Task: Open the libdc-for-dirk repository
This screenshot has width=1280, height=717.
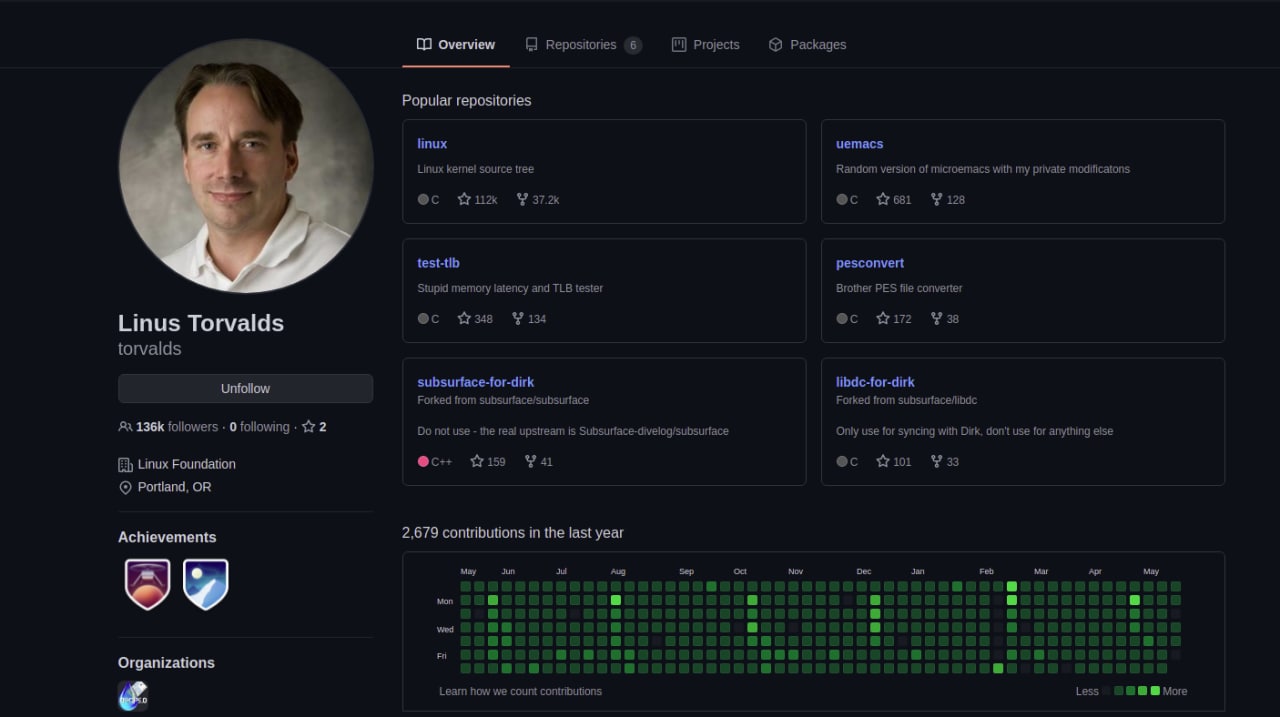Action: [x=875, y=382]
